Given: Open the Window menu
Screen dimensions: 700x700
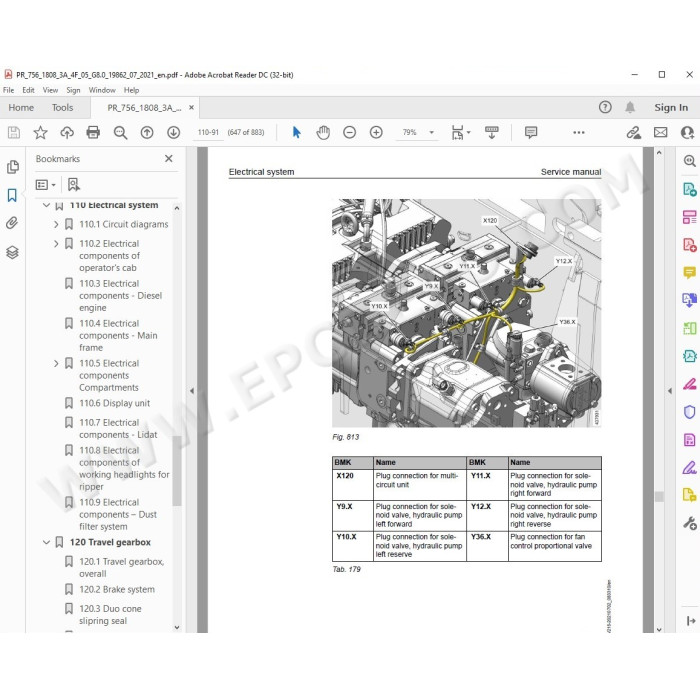Looking at the screenshot, I should click(x=102, y=90).
